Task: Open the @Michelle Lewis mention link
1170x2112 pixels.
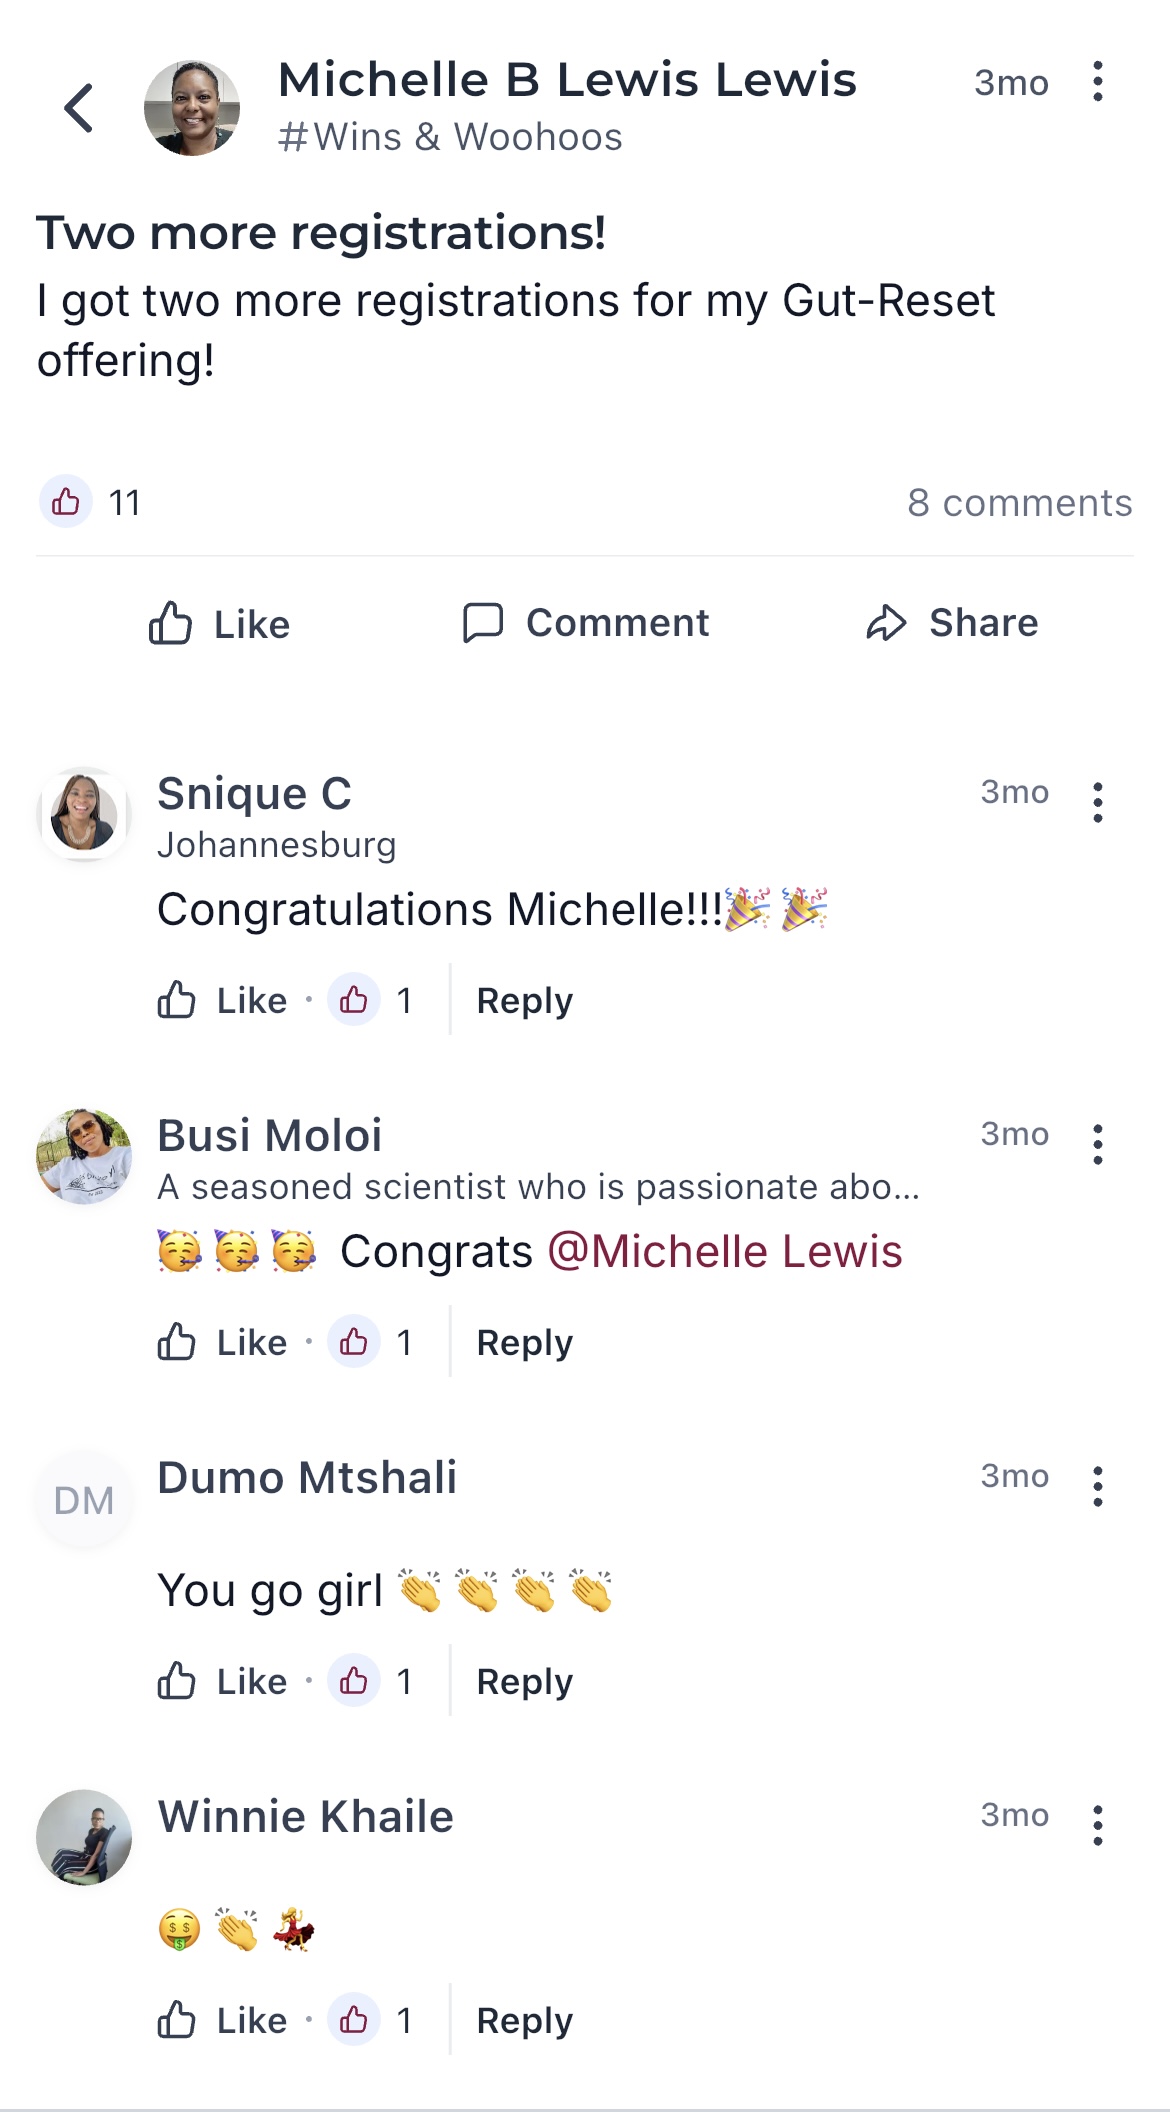Action: tap(725, 1251)
